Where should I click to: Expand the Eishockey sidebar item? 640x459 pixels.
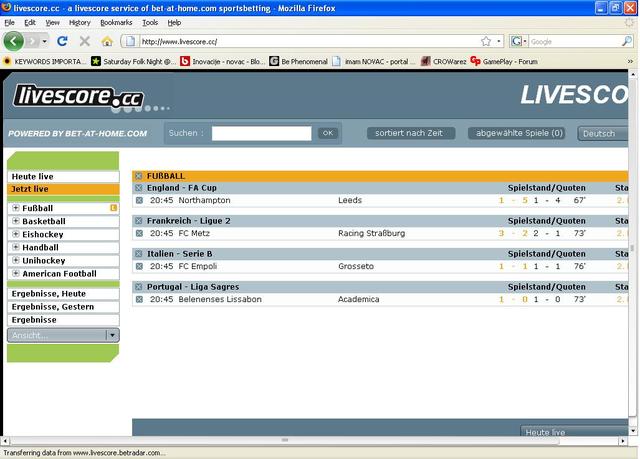(16, 234)
